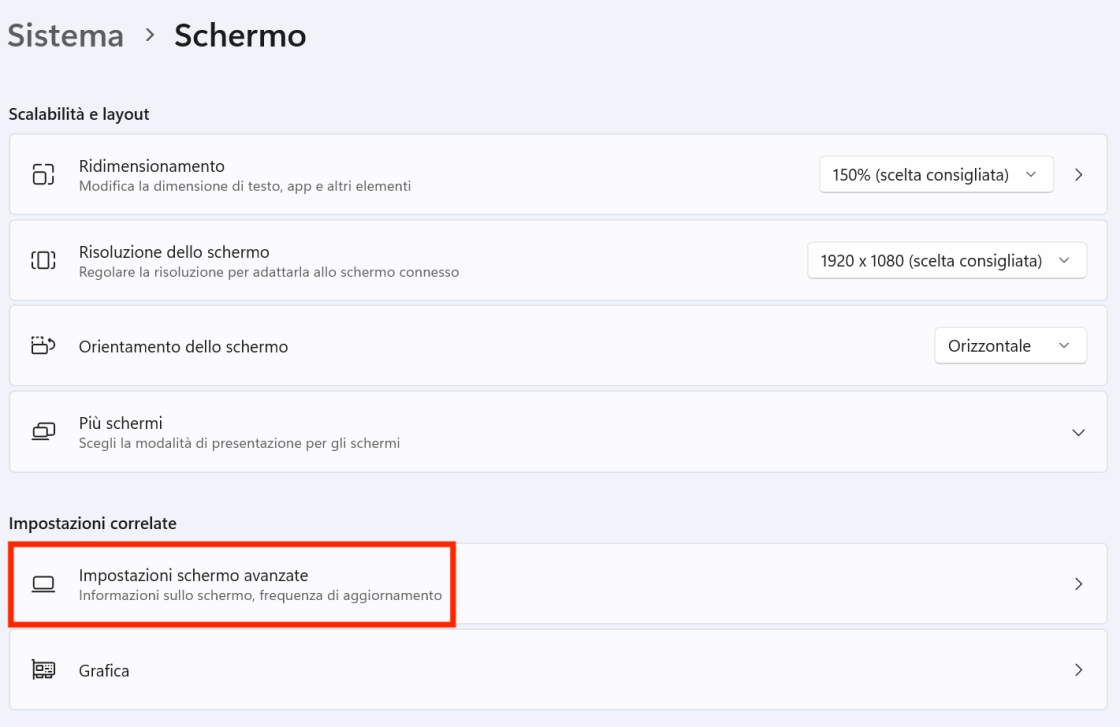This screenshot has height=727, width=1120.
Task: Click the Orientamento dello schermo row
Action: point(400,345)
